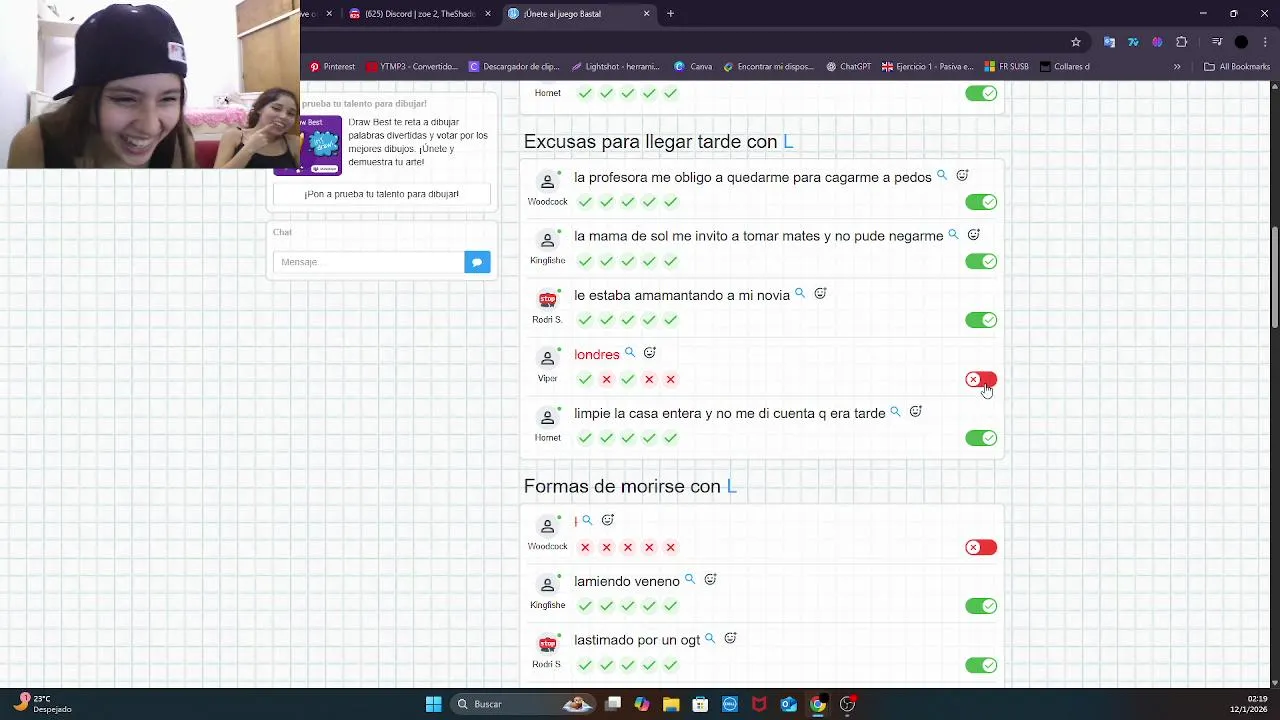Click '¡Pon a prueba tu talento para dibujar!' ad button
This screenshot has width=1280, height=720.
(382, 194)
